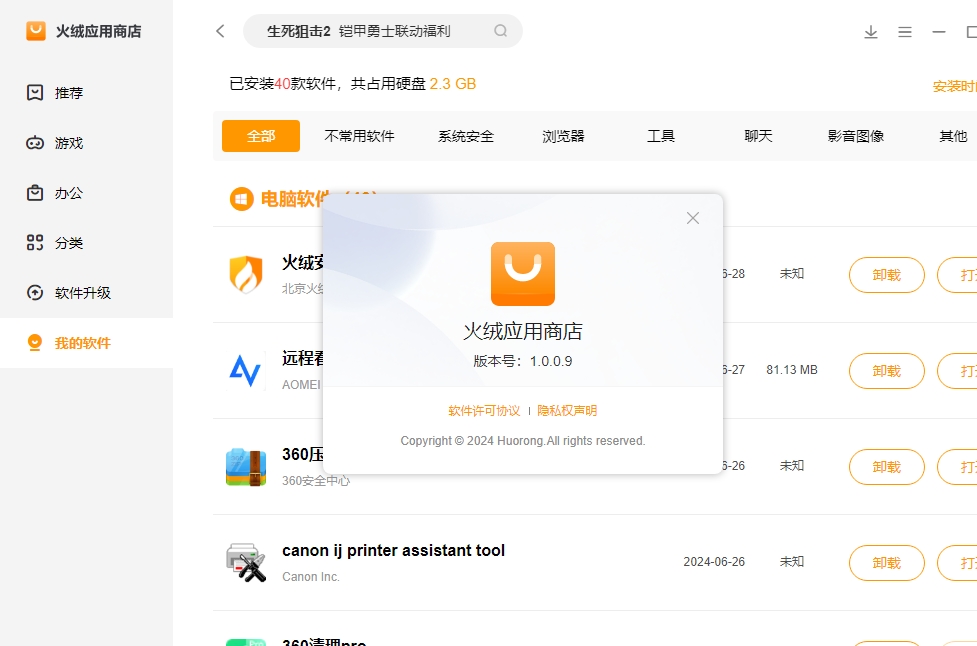Click the 360安全中心 publisher text

click(316, 481)
